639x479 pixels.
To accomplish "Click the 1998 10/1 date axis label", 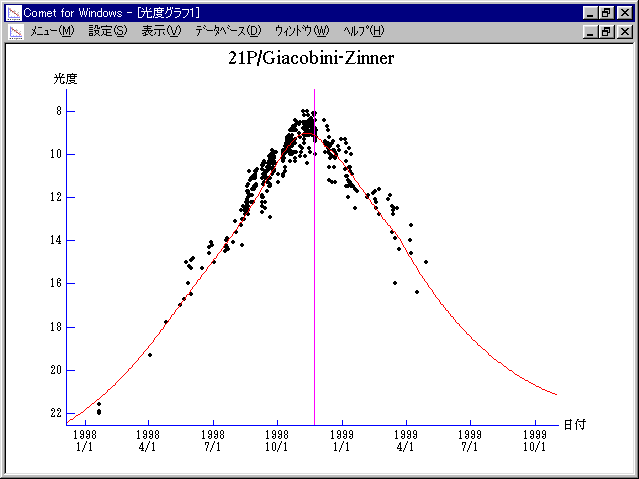I will point(277,441).
